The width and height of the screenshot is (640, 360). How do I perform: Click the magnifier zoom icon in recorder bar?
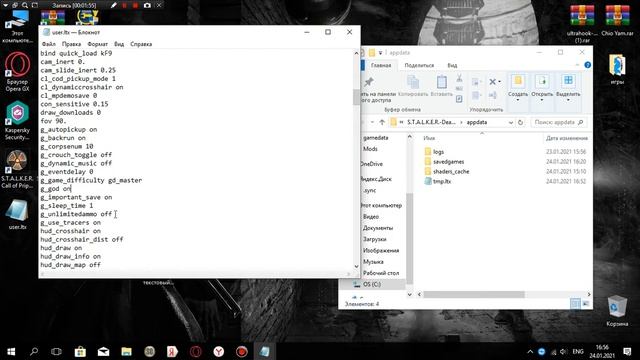click(24, 5)
